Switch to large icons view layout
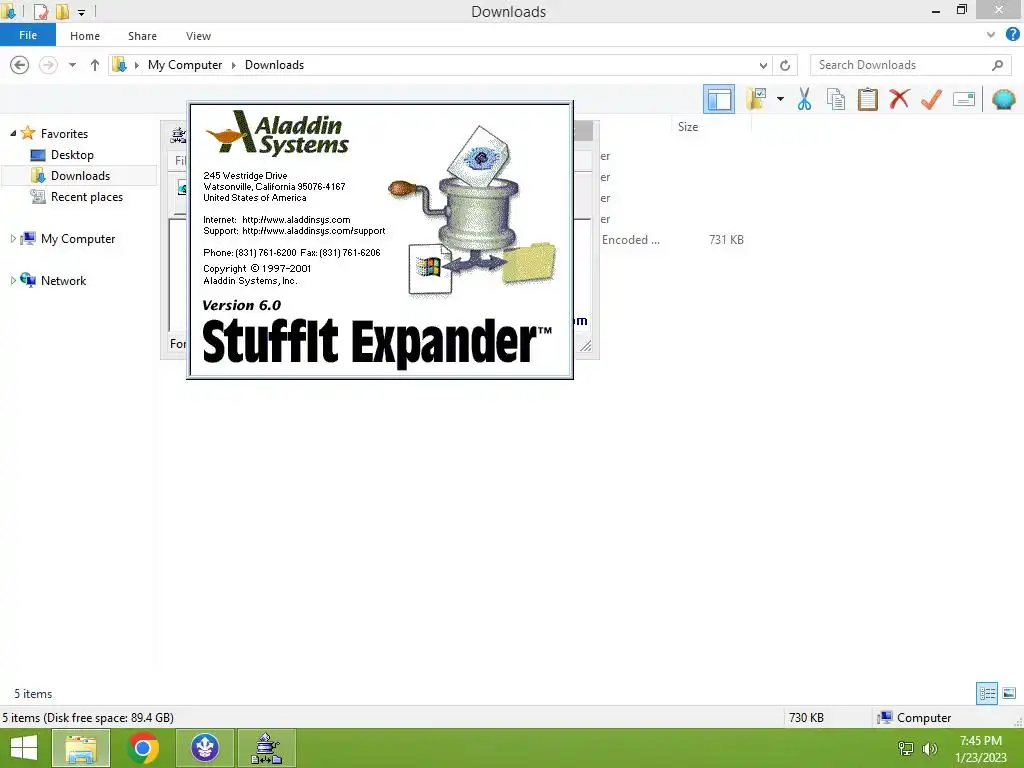 click(x=1009, y=693)
